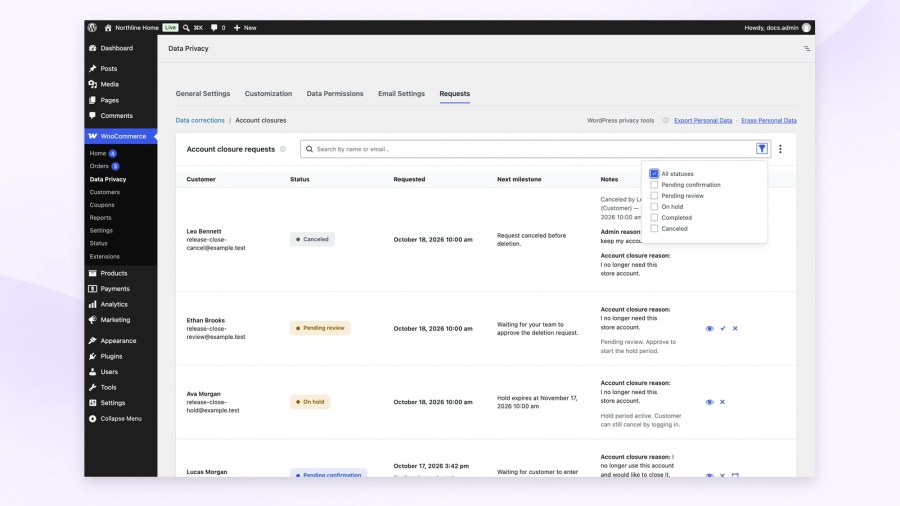Image resolution: width=900 pixels, height=506 pixels.
Task: Click the funnel filter icon
Action: 762,149
